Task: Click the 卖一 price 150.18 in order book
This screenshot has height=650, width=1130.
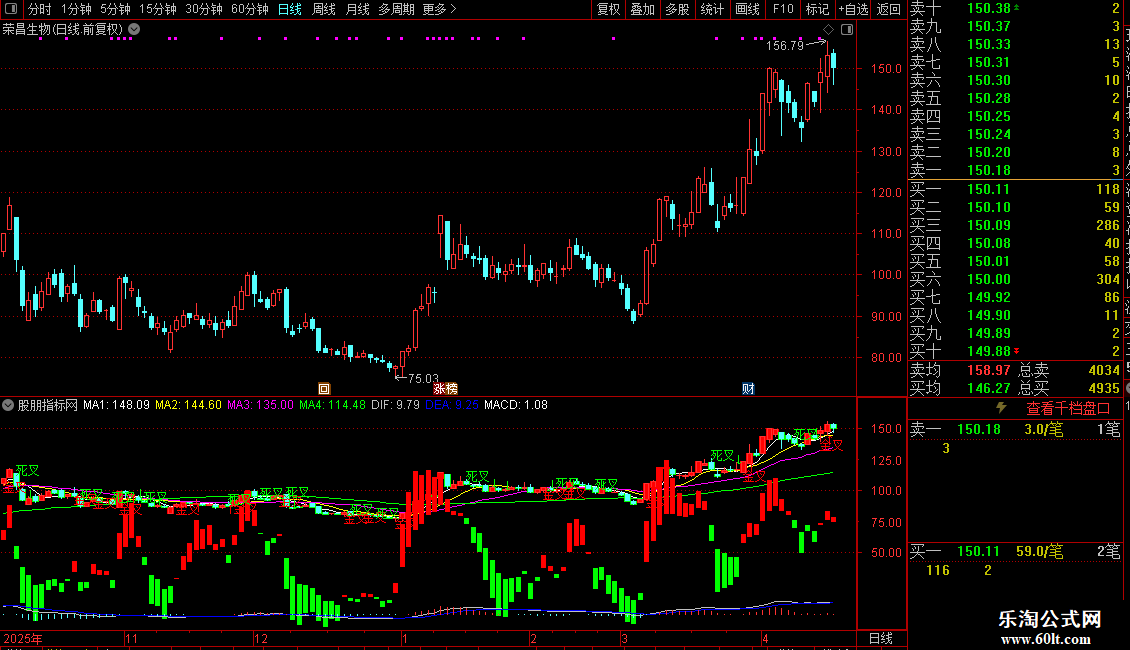Action: (x=989, y=170)
